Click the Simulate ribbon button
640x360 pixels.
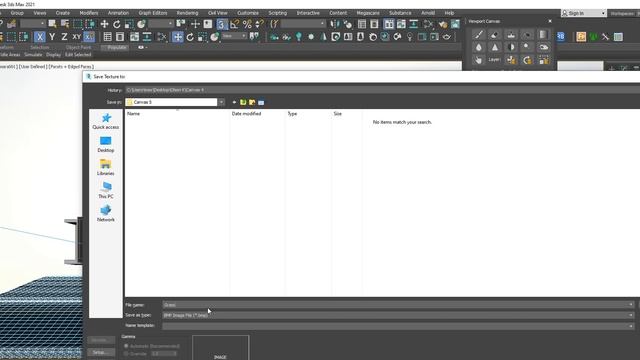33,55
